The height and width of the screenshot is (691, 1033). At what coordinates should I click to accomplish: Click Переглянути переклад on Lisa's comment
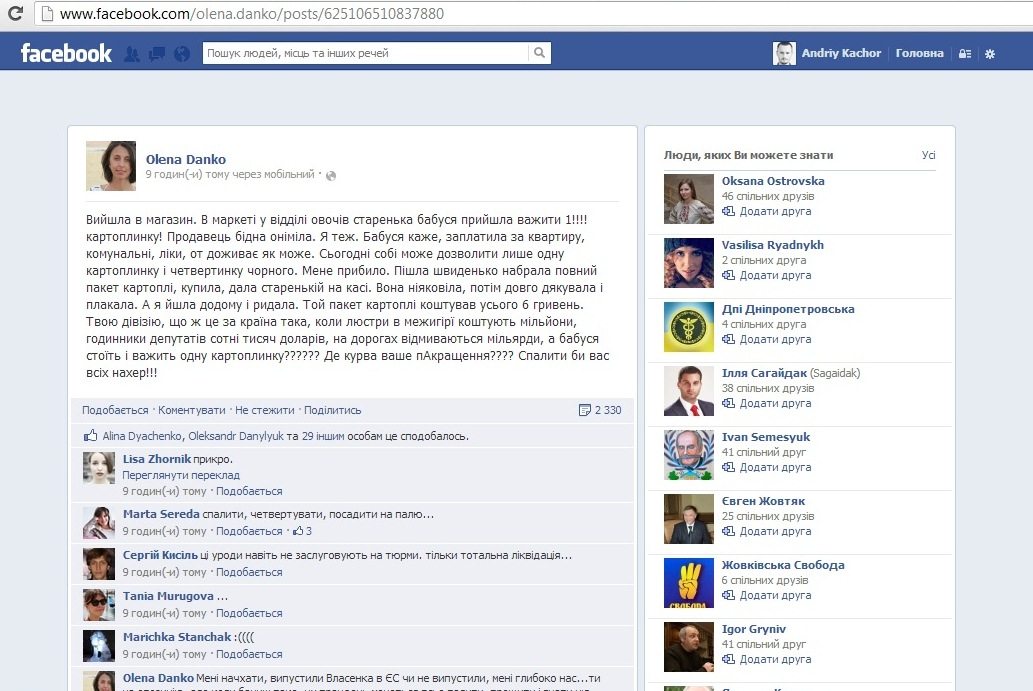181,475
